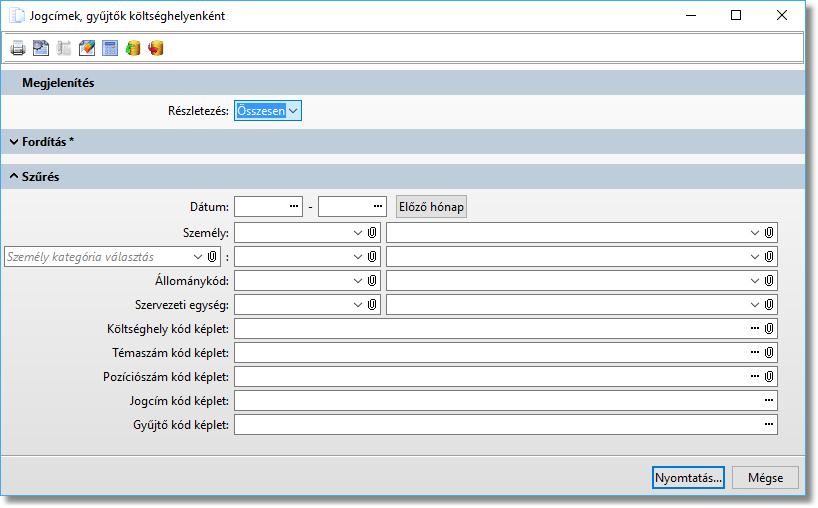Click ellipsis in Témaszám kód képlet field

pyautogui.click(x=755, y=353)
